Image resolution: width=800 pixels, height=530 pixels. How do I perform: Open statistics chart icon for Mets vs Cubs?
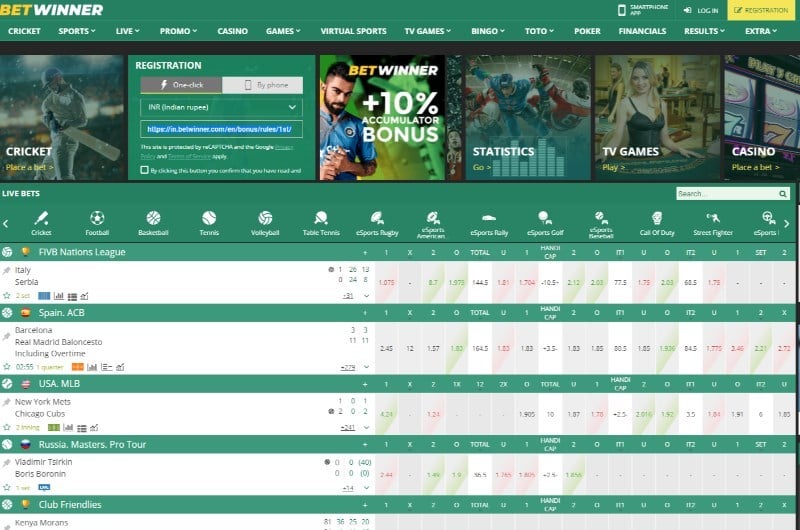pyautogui.click(x=68, y=427)
